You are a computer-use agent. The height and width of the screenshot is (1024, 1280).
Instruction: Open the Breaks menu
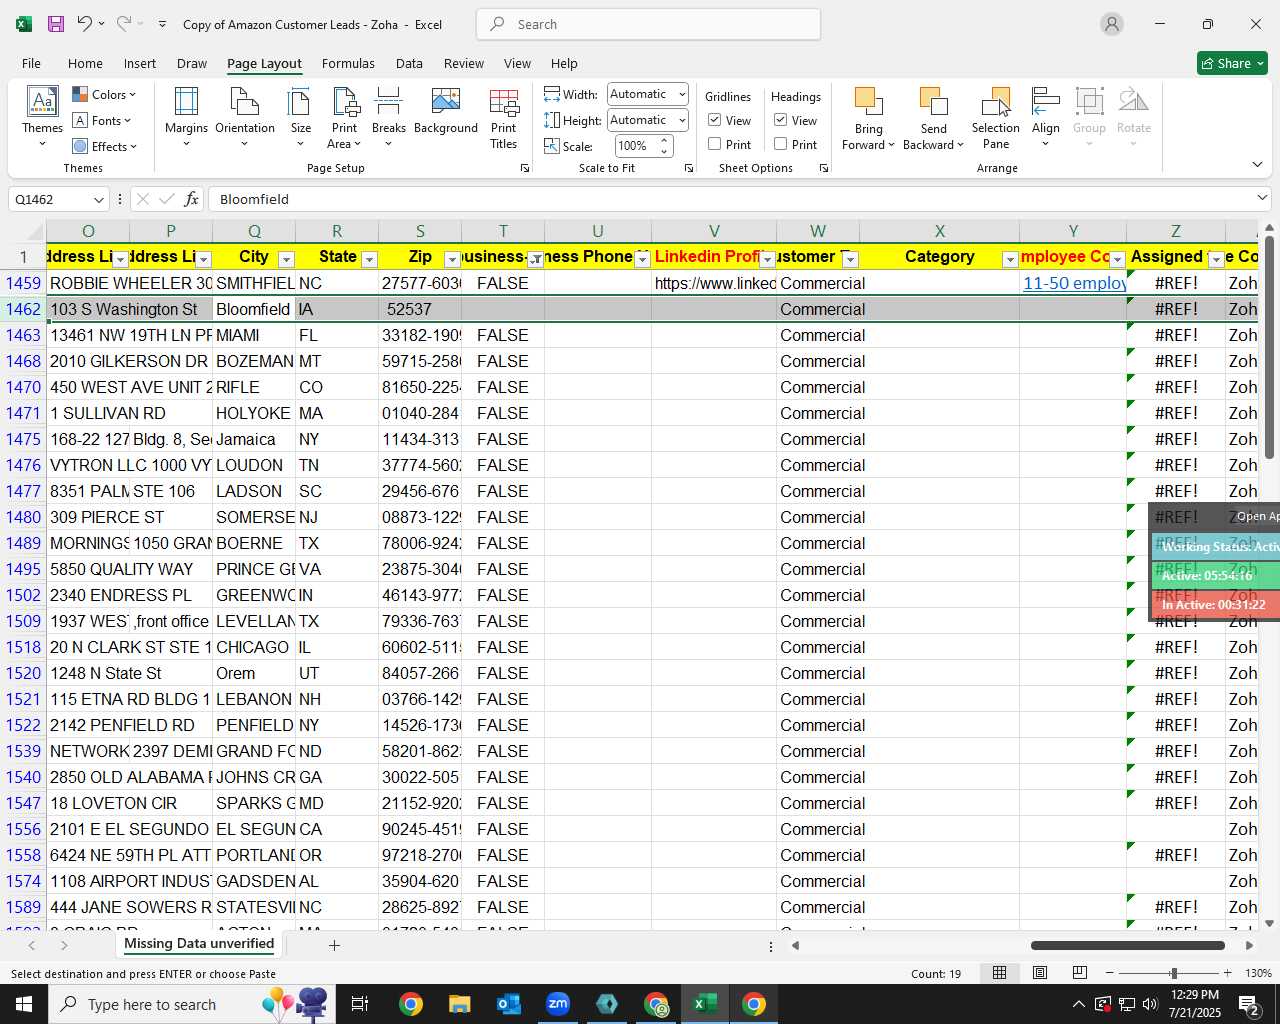(x=388, y=118)
